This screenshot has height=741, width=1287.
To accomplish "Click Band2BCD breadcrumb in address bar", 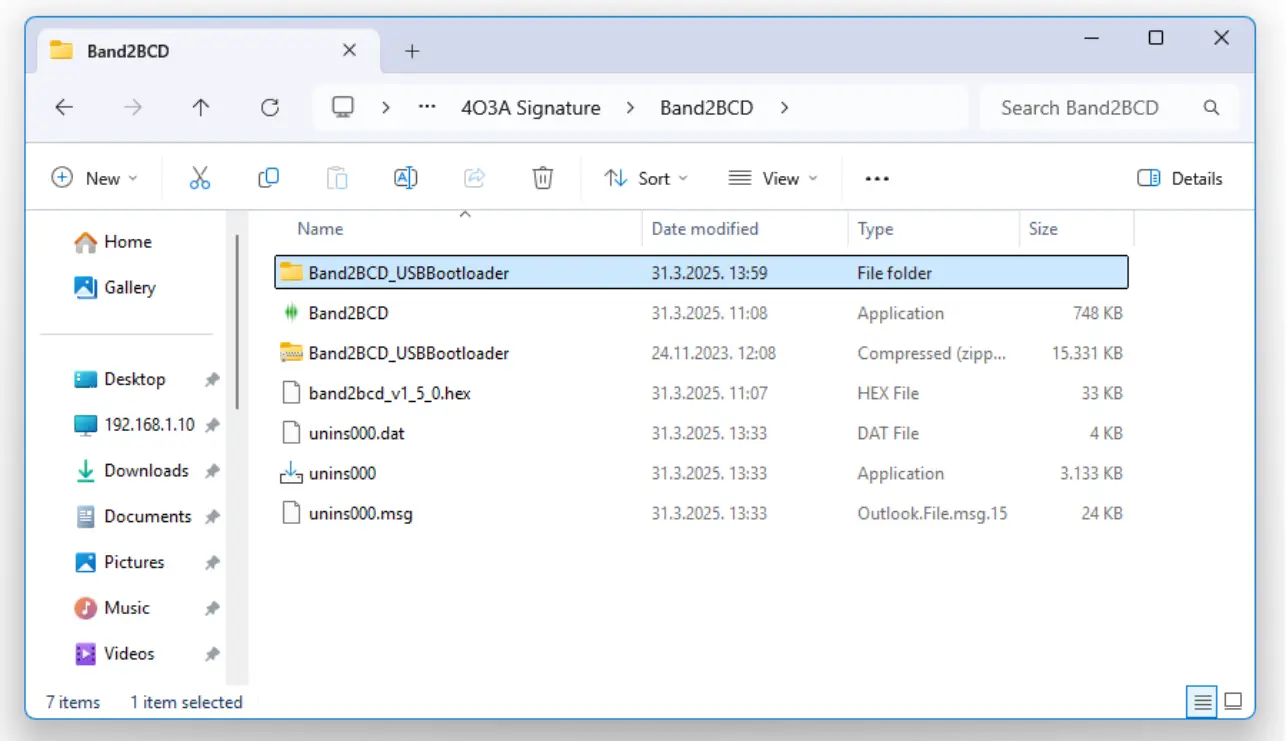I will (706, 107).
